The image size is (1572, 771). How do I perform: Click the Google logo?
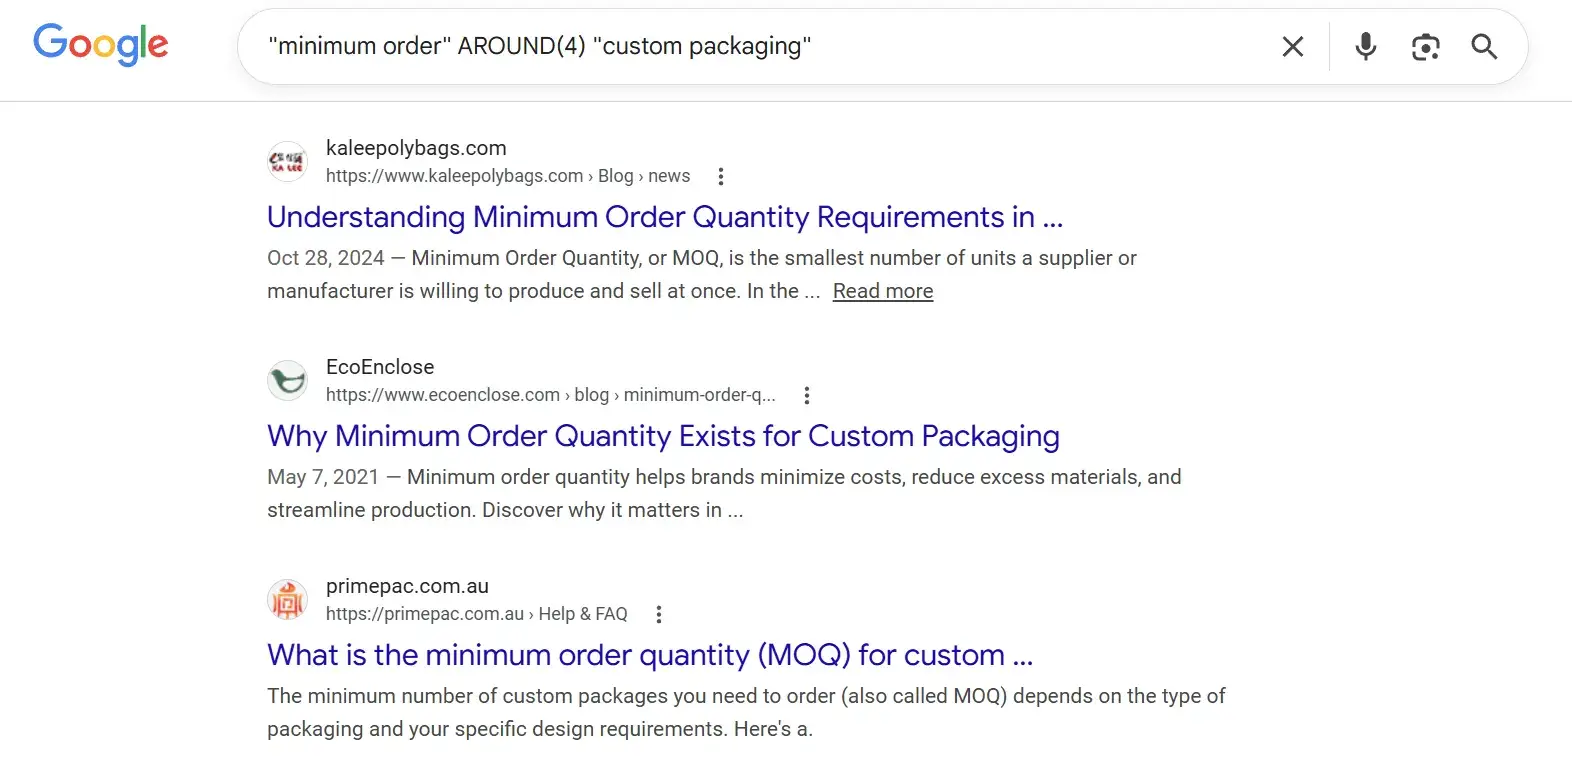point(100,44)
